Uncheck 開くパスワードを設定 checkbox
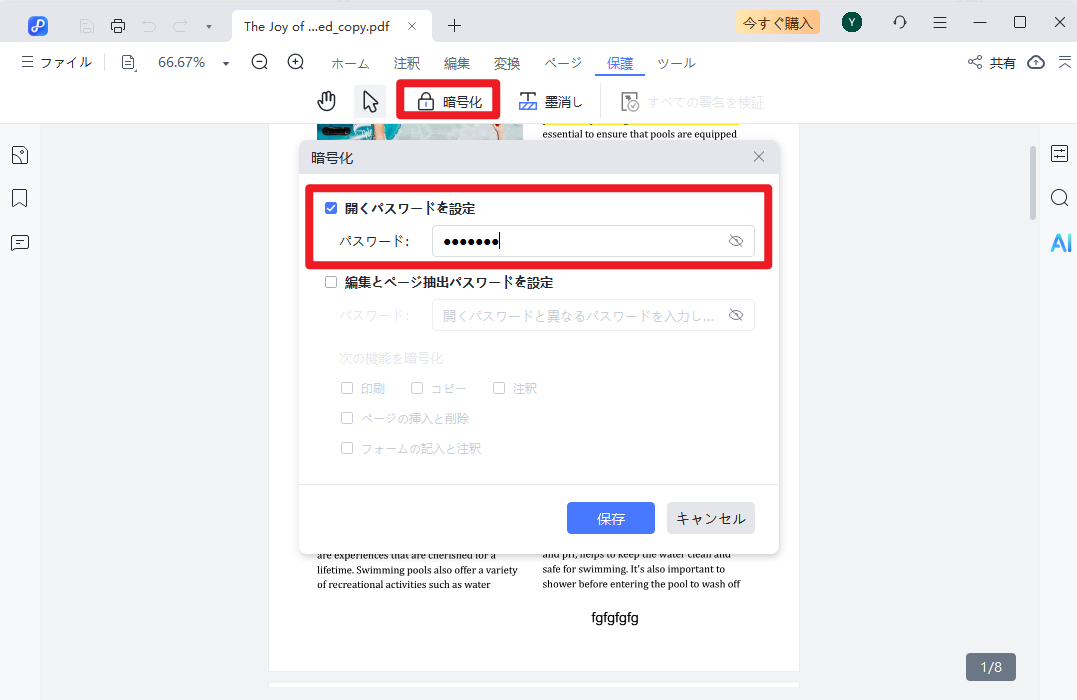Screen dimensions: 1077x700 330,208
